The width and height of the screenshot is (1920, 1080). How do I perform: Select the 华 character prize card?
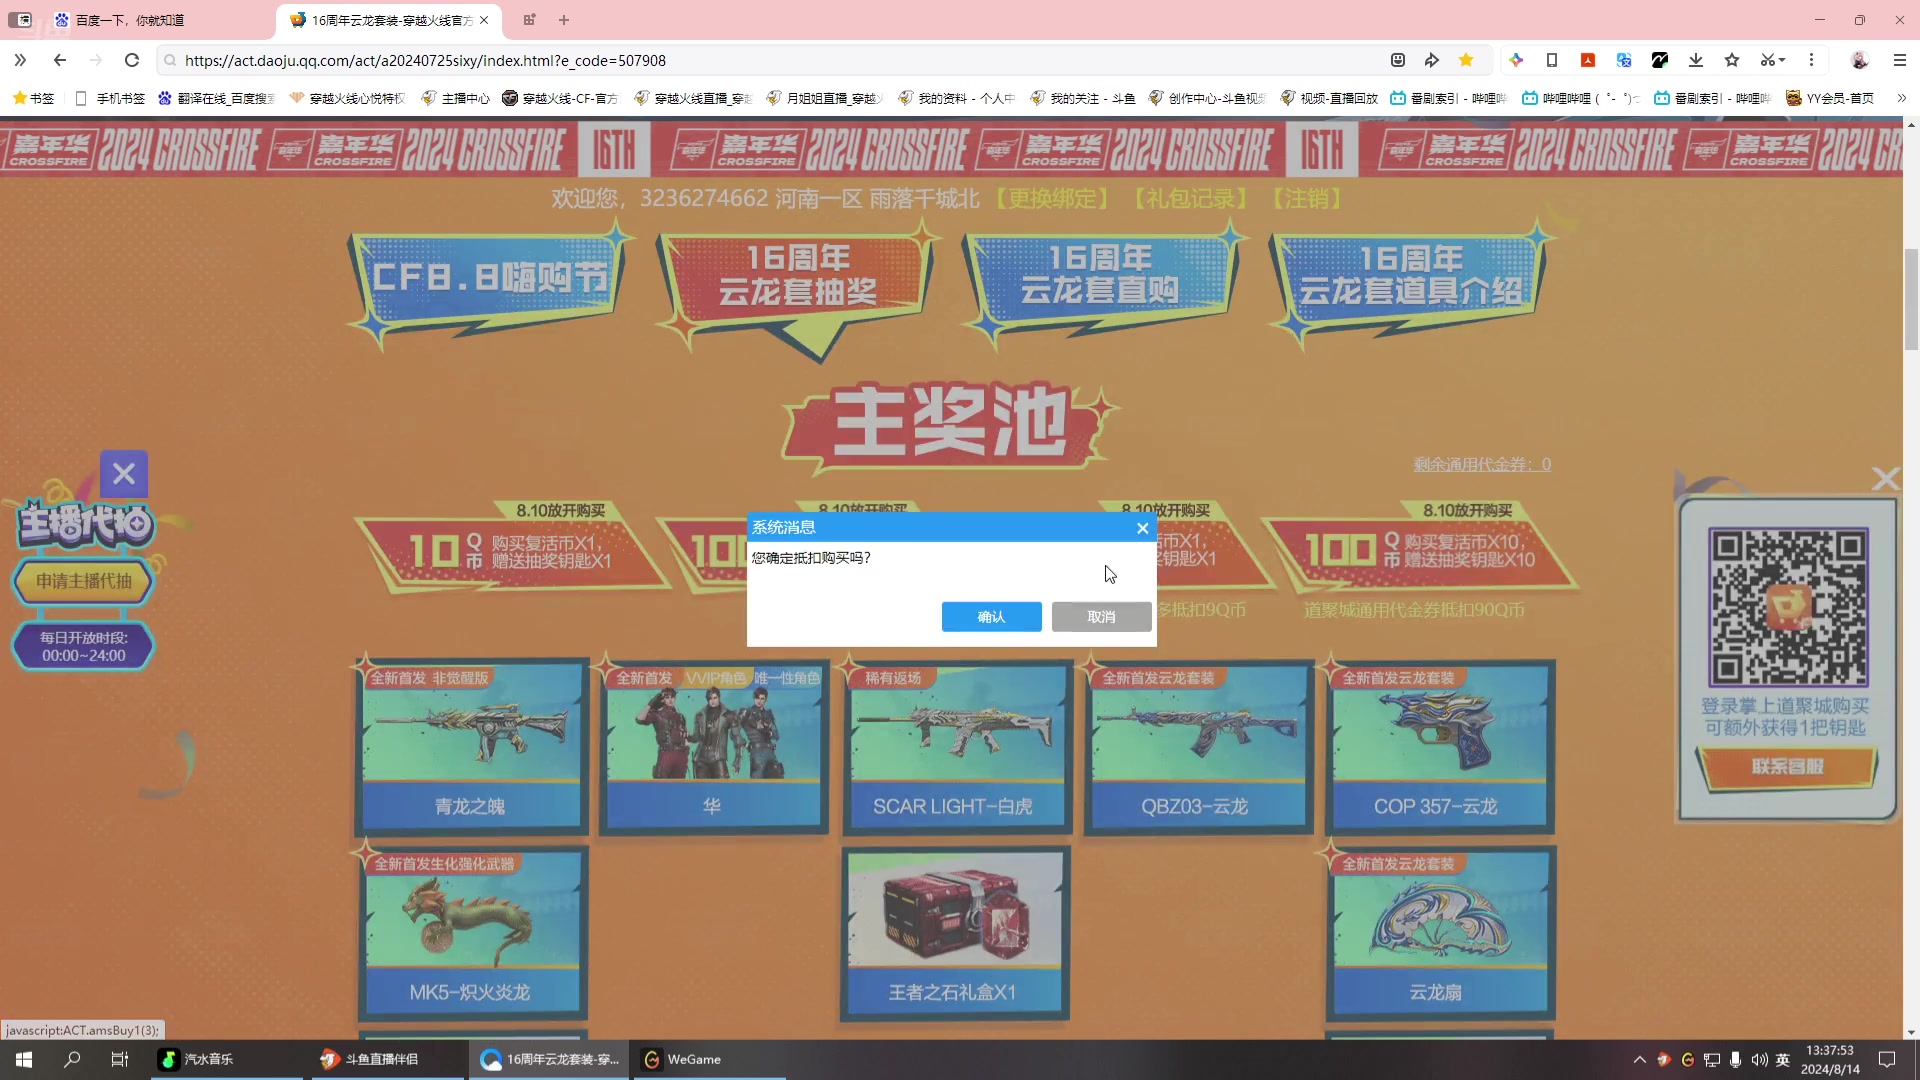point(712,746)
